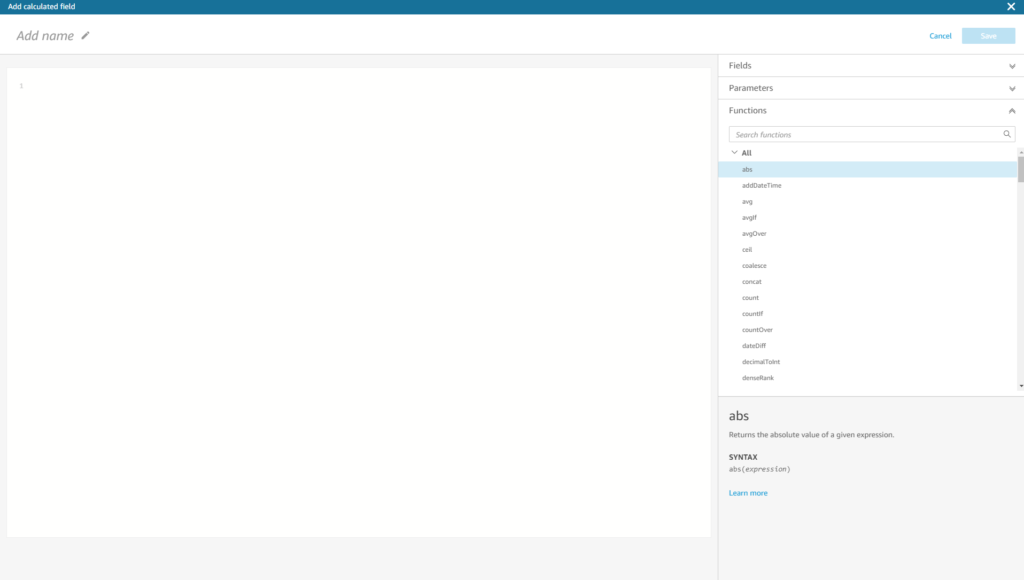1024x580 pixels.
Task: Expand the Fields panel
Action: coord(1012,66)
